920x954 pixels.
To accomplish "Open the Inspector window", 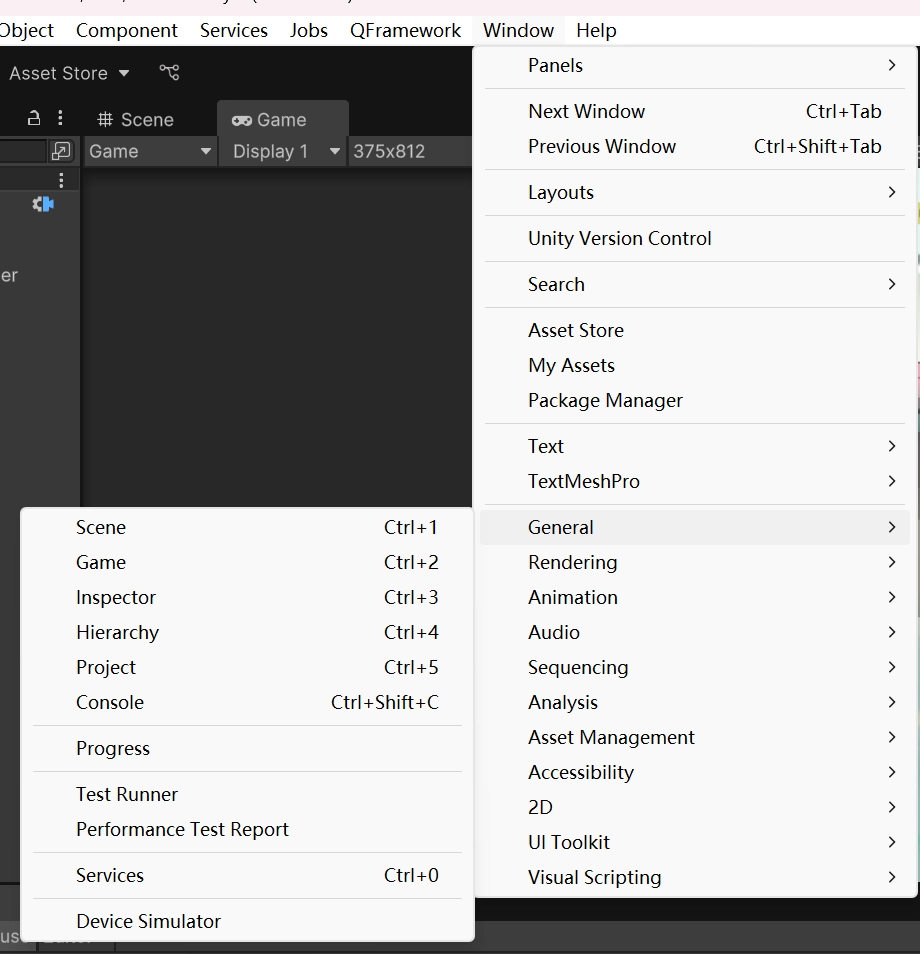I will pyautogui.click(x=247, y=597).
